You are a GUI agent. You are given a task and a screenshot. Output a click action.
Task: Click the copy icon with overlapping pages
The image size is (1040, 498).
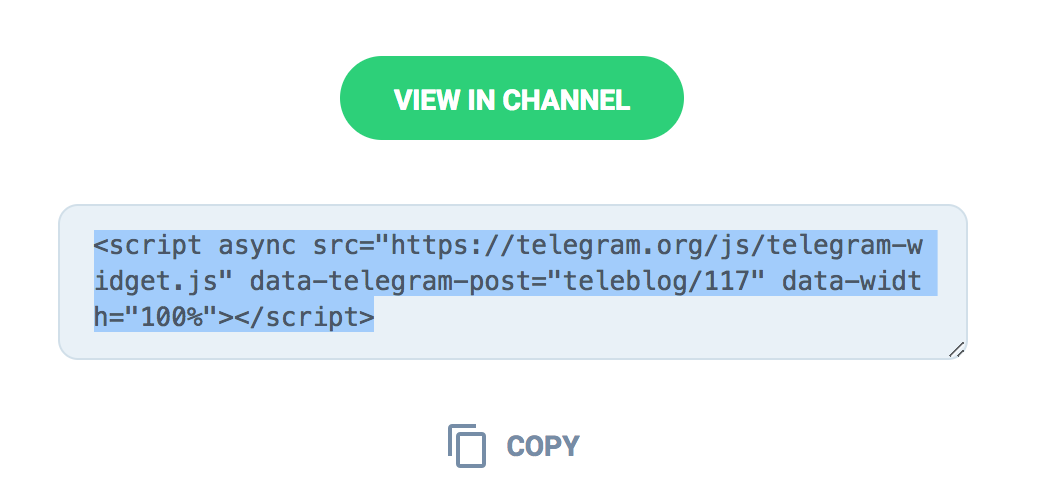[x=467, y=446]
